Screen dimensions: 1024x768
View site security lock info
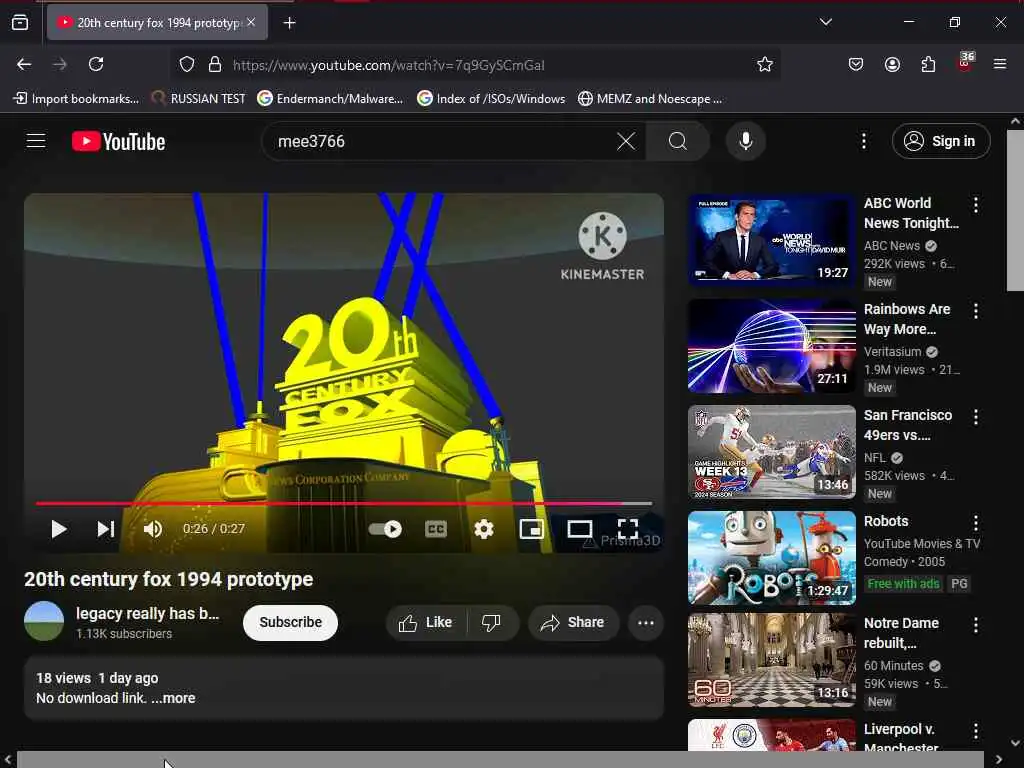[x=215, y=65]
